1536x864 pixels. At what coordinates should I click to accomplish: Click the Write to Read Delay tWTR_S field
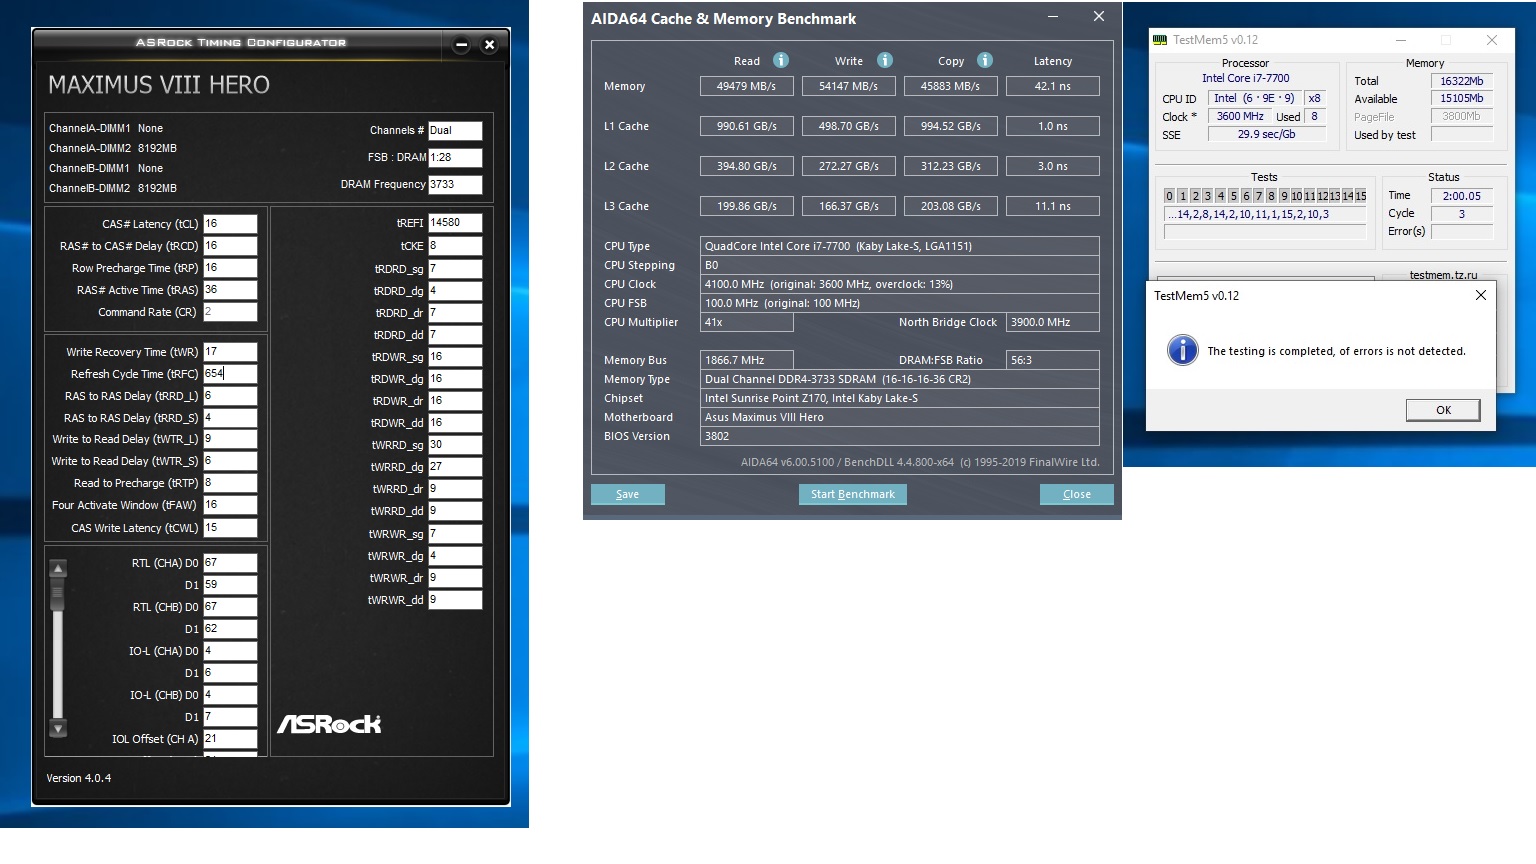click(x=230, y=461)
